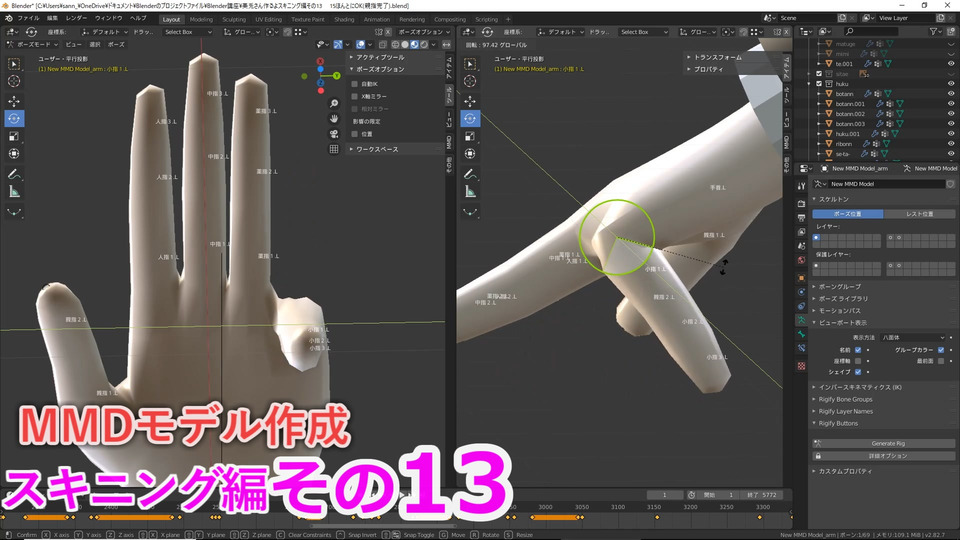The height and width of the screenshot is (540, 960).
Task: Click the New MMD Model armature name field
Action: tap(887, 184)
